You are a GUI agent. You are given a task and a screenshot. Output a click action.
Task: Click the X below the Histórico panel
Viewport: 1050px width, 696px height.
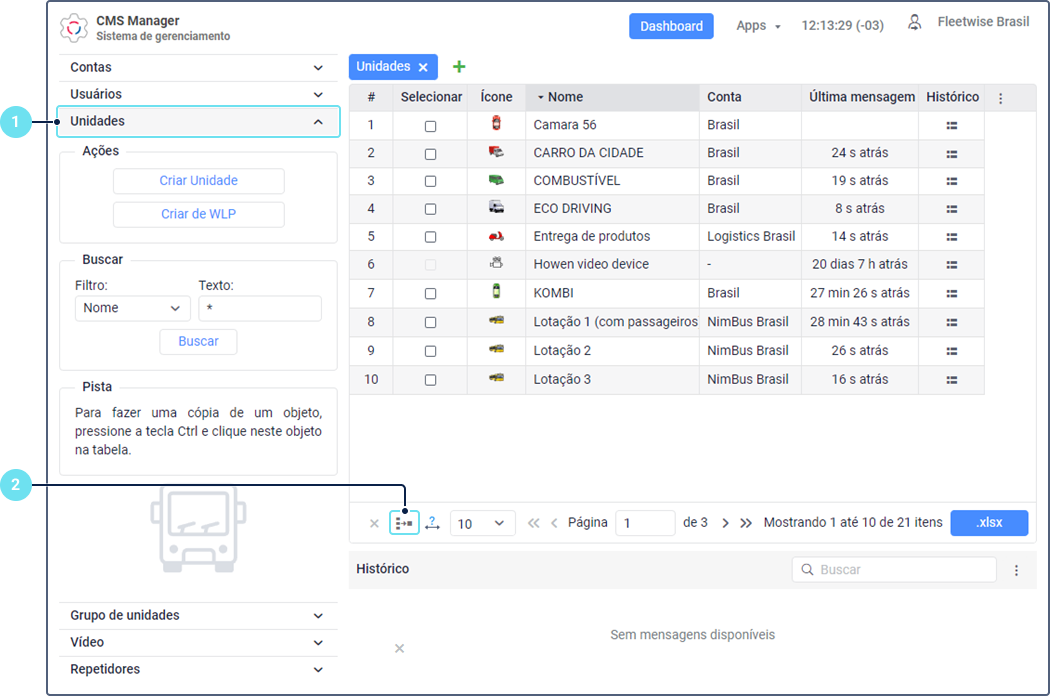click(x=399, y=648)
